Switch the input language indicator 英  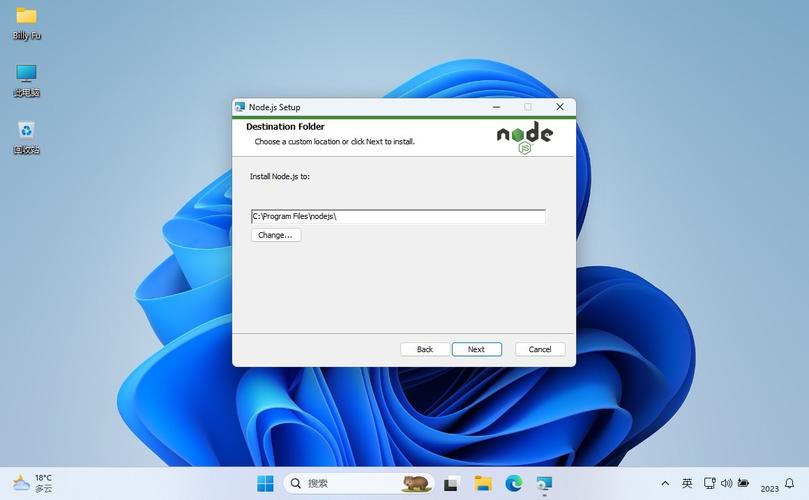pyautogui.click(x=687, y=483)
